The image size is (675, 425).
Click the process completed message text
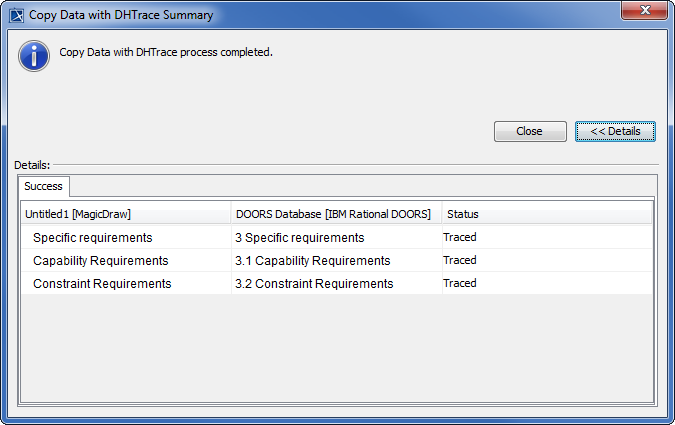coord(166,52)
